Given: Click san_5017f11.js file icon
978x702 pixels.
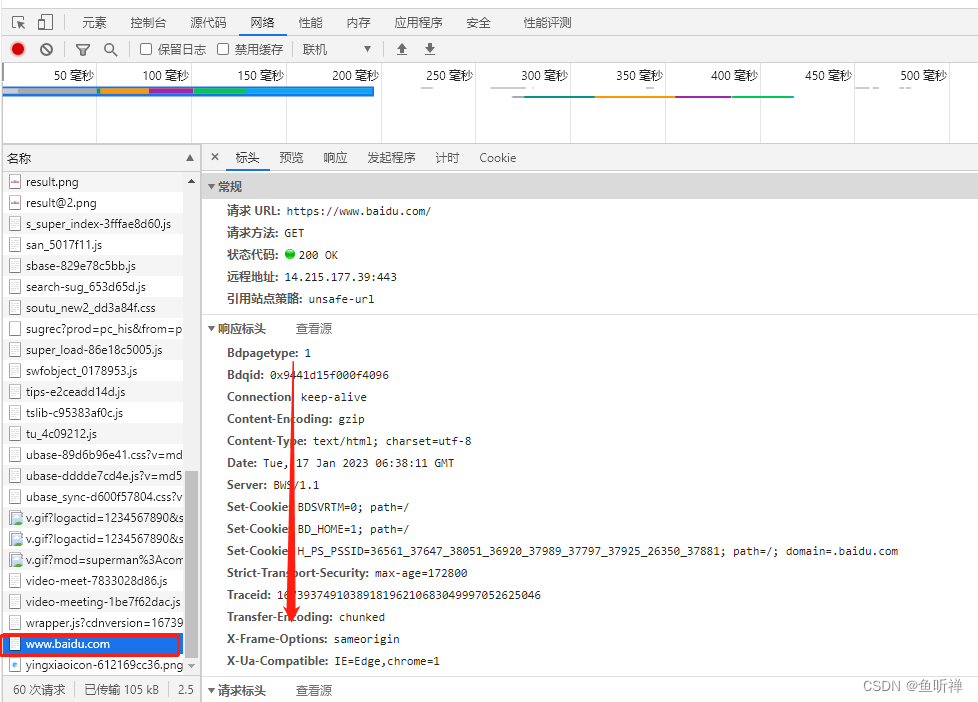Looking at the screenshot, I should point(15,245).
